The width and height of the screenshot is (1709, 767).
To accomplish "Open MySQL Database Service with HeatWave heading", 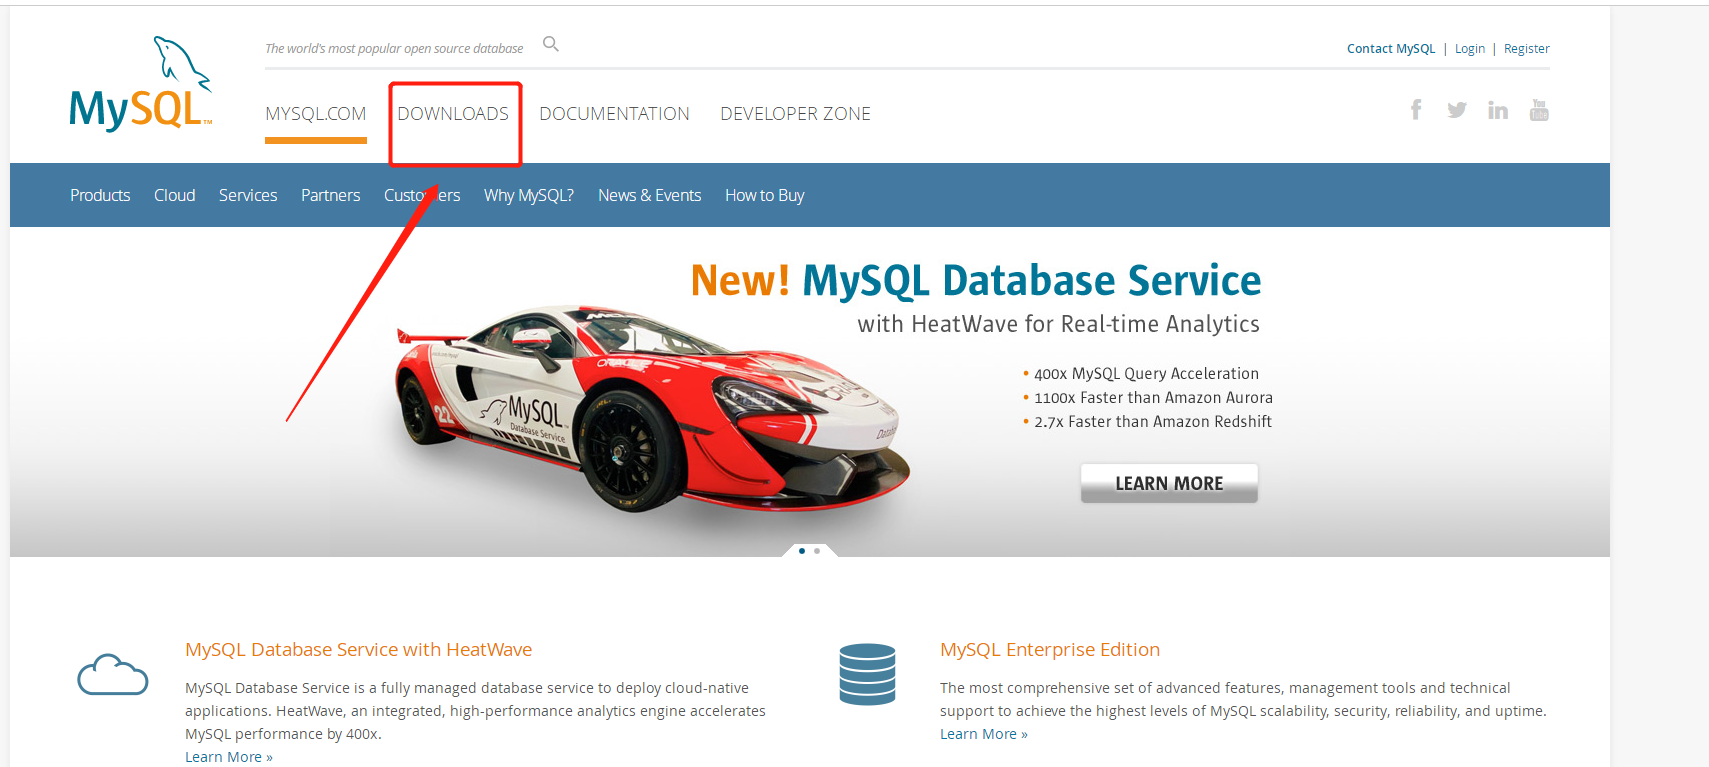I will pyautogui.click(x=359, y=650).
